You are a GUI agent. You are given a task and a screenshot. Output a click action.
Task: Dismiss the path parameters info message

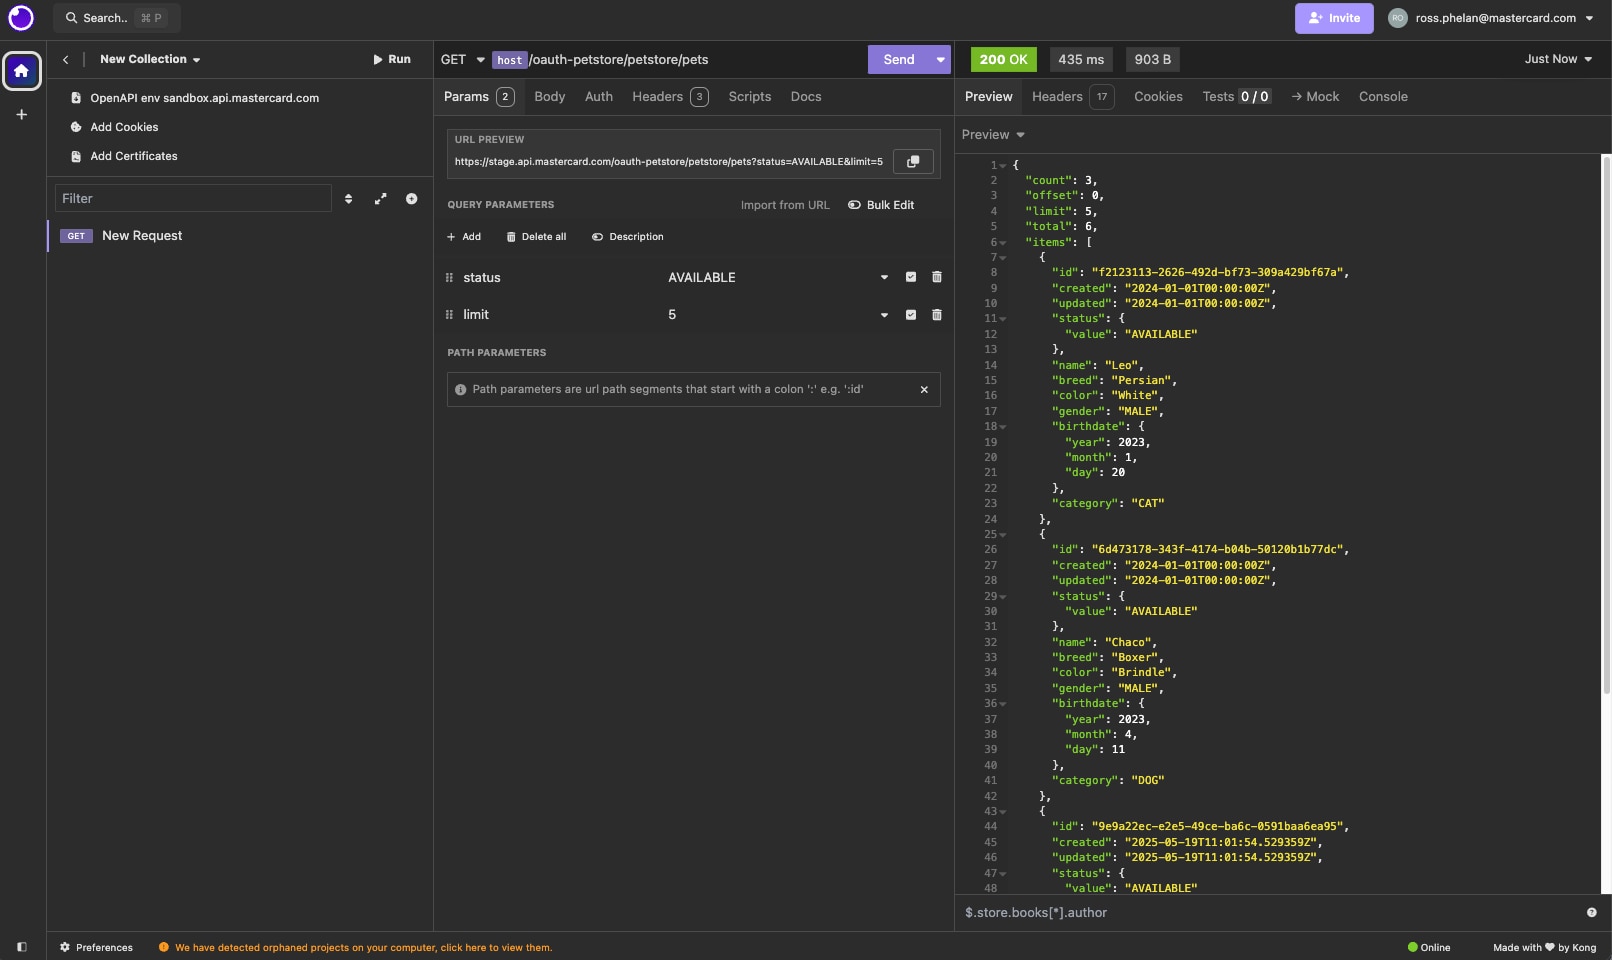point(924,390)
